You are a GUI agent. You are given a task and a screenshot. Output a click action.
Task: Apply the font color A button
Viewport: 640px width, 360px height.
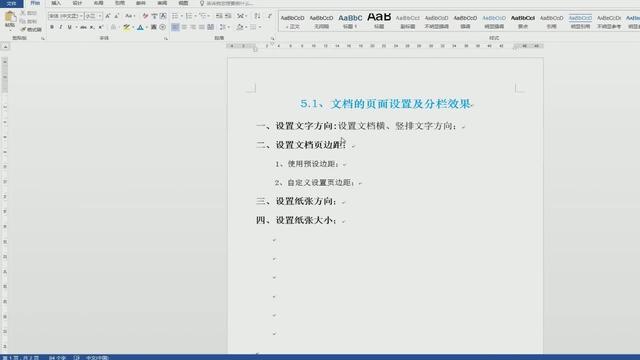(x=140, y=27)
